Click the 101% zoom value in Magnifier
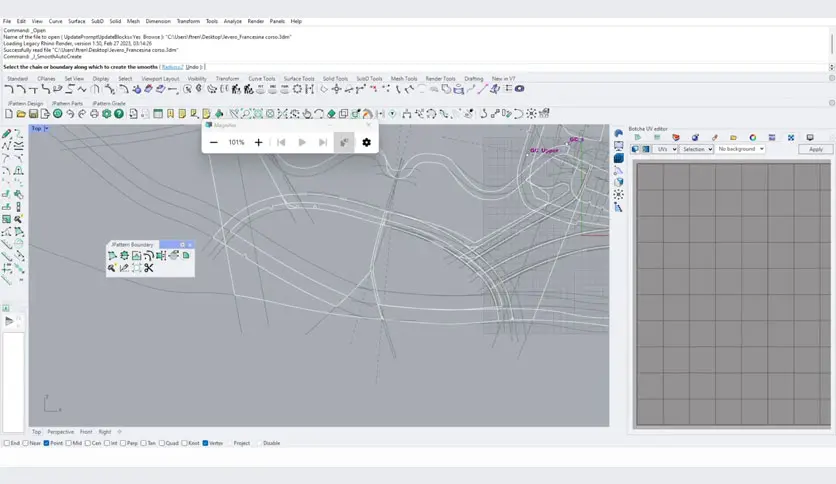The width and height of the screenshot is (836, 484). click(236, 142)
